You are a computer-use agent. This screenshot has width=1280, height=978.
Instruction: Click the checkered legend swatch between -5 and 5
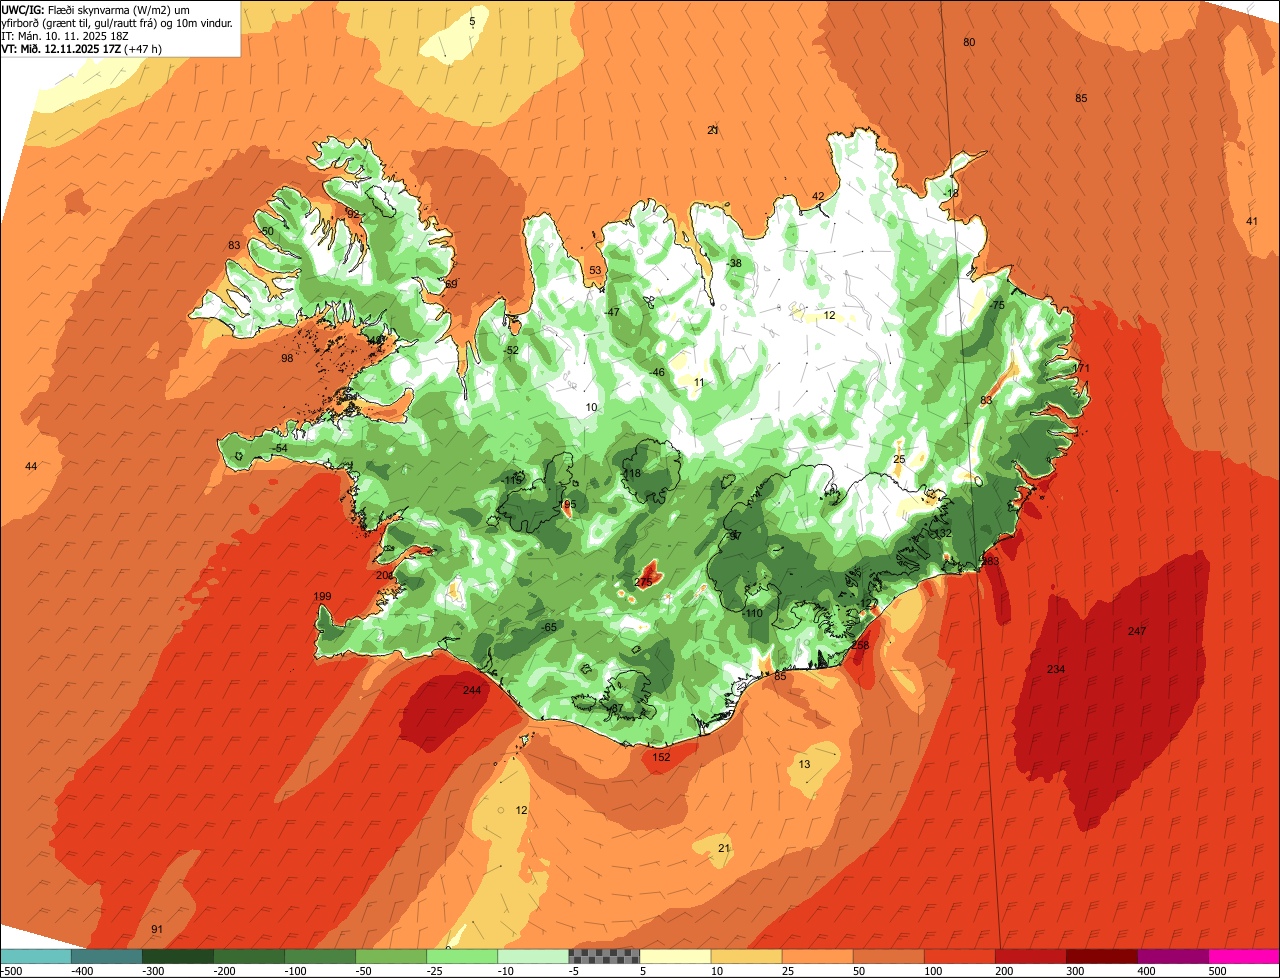point(604,956)
